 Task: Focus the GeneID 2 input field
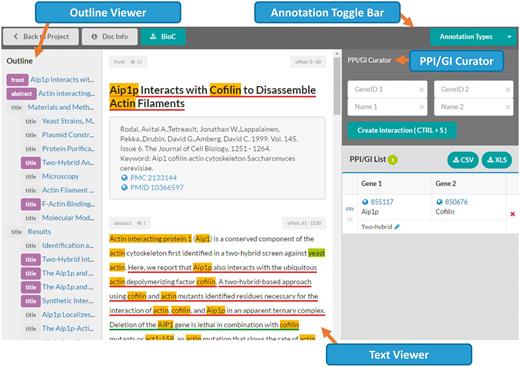[x=474, y=89]
